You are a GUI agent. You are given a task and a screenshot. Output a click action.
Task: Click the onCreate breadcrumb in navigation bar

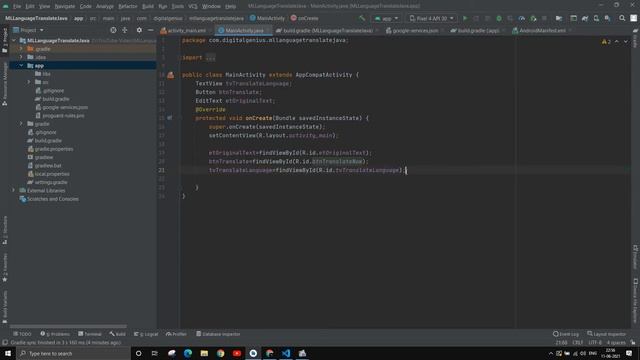(x=304, y=18)
